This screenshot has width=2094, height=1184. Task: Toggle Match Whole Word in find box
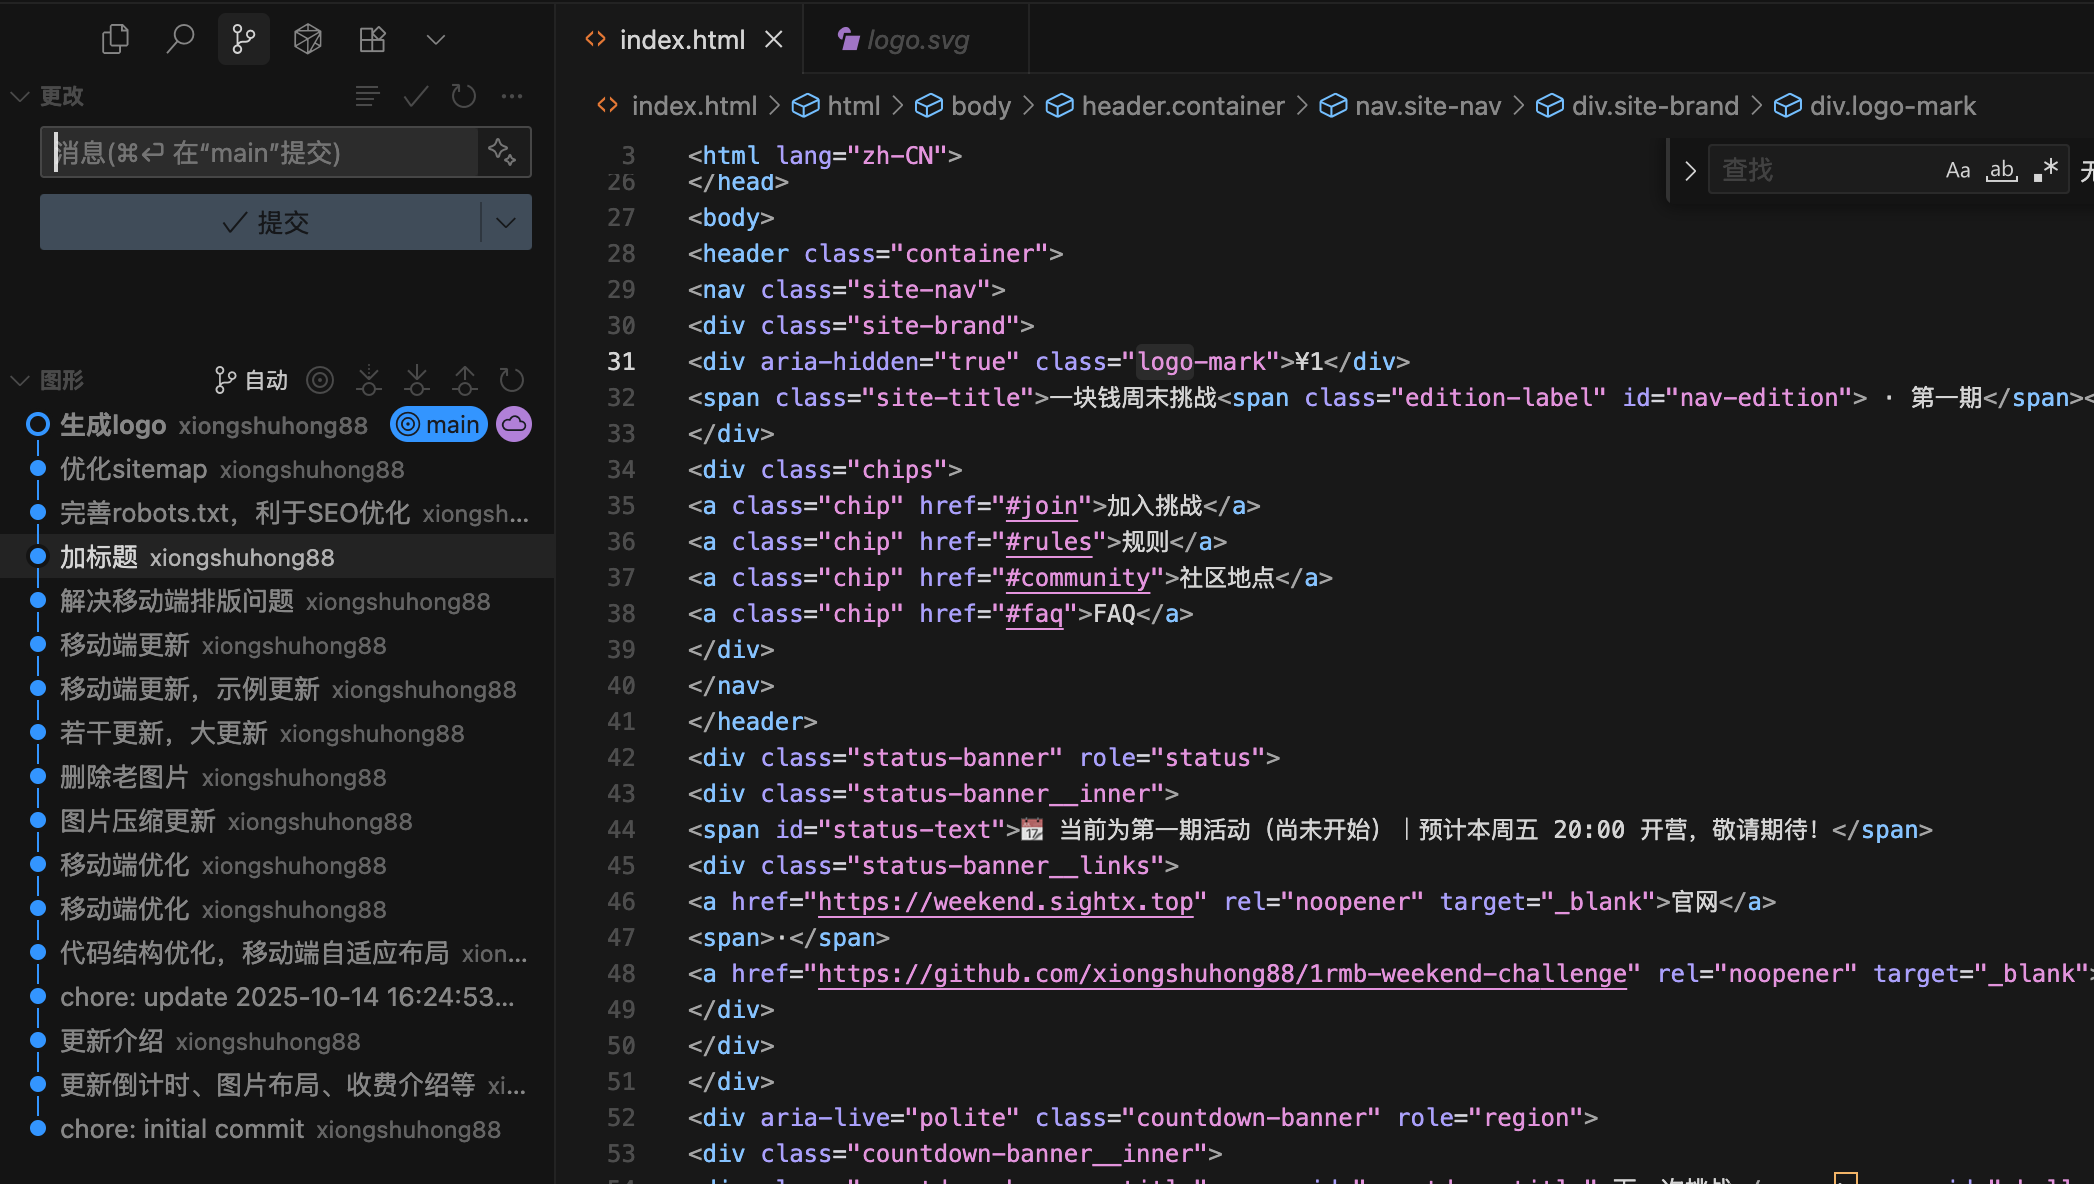[x=2001, y=171]
